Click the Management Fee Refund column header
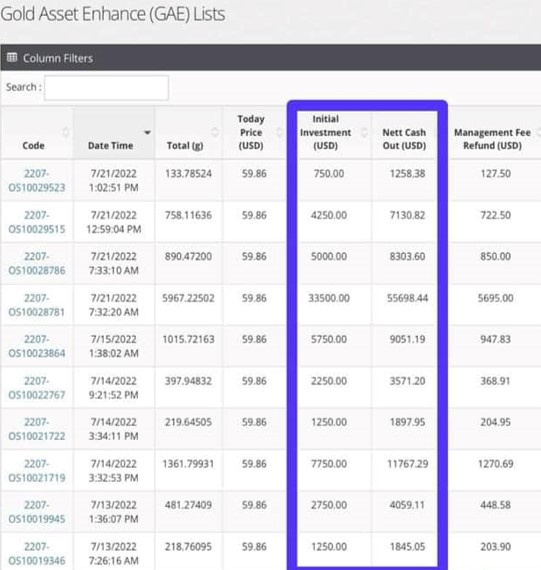Screen dimensions: 541x570 492,139
